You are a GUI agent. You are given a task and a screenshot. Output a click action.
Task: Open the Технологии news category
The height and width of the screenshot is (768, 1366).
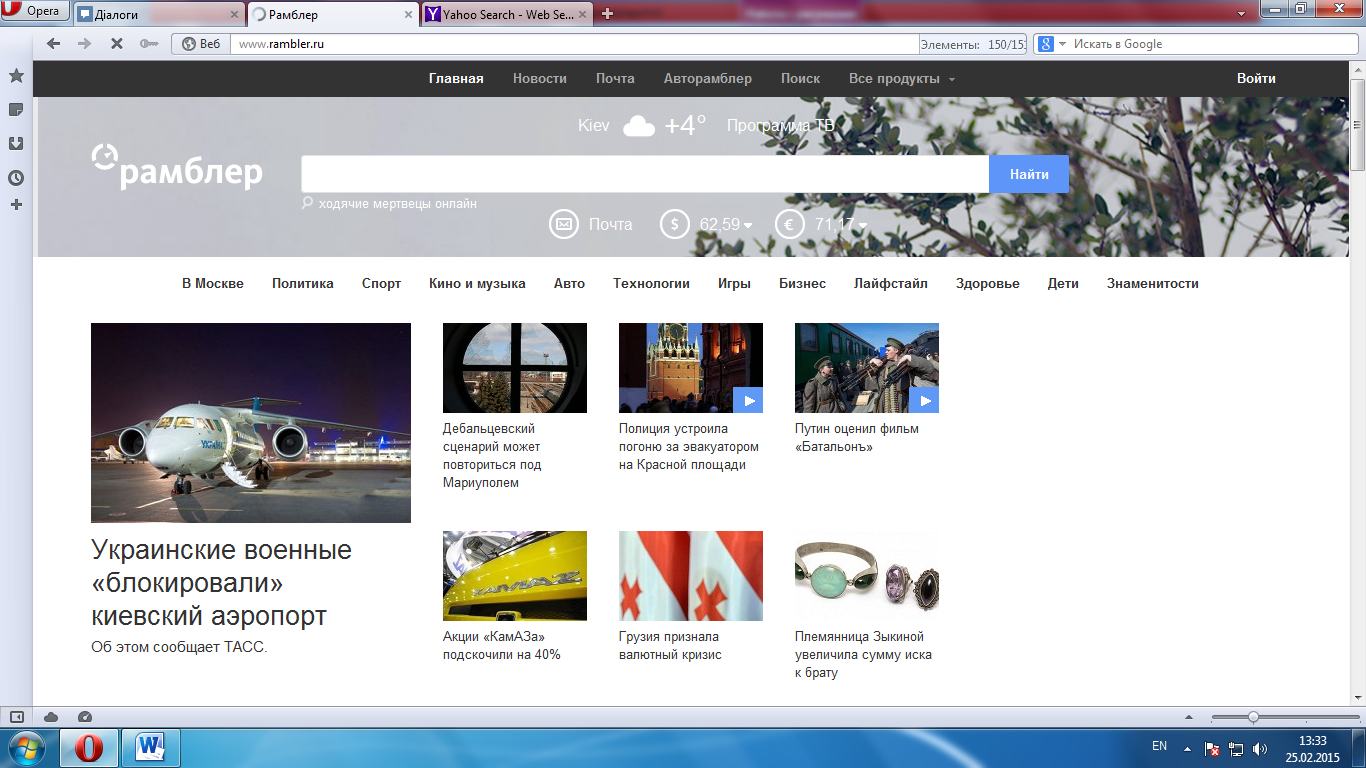click(x=652, y=284)
